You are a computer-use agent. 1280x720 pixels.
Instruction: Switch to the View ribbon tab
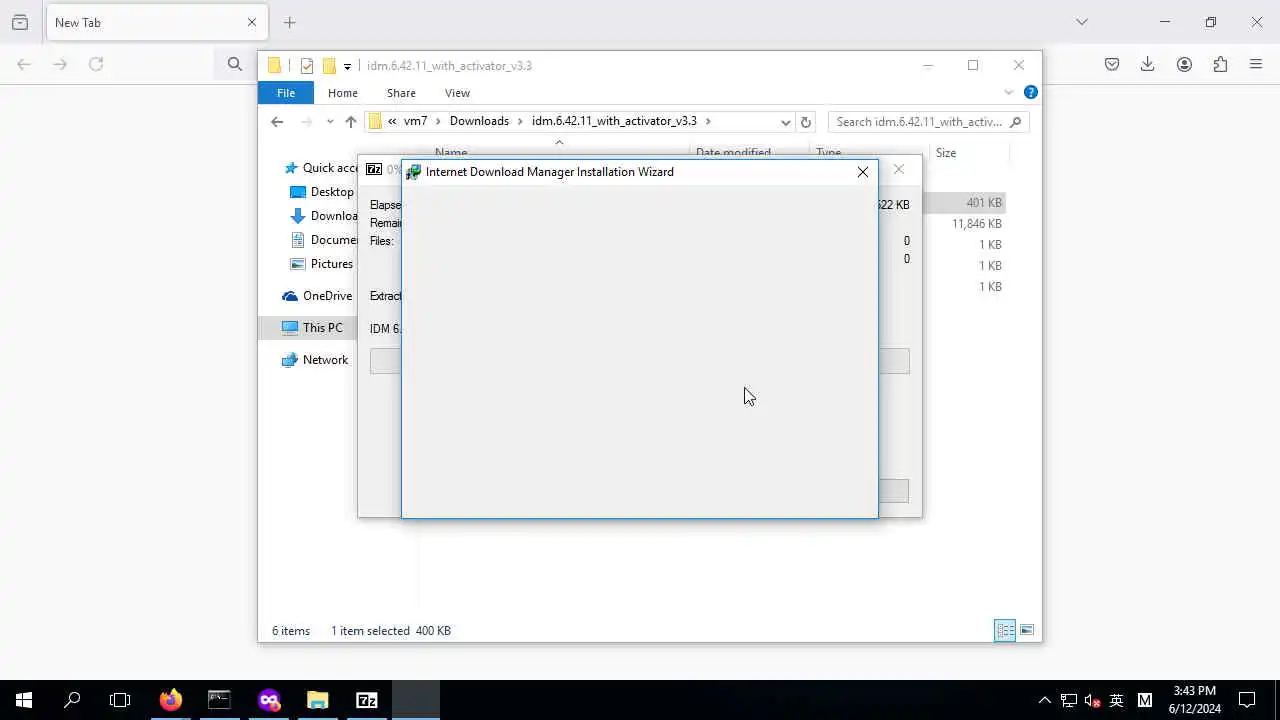click(457, 93)
